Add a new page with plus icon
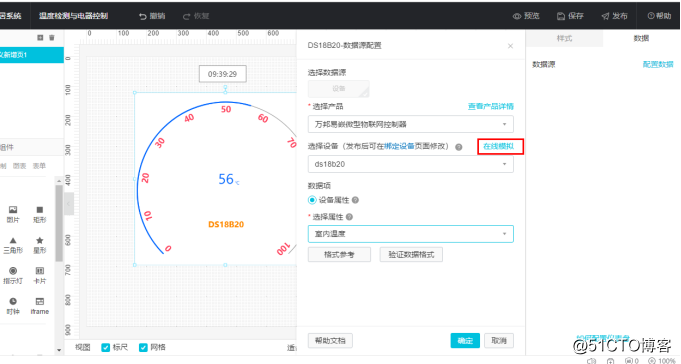The width and height of the screenshot is (681, 364). 40,38
